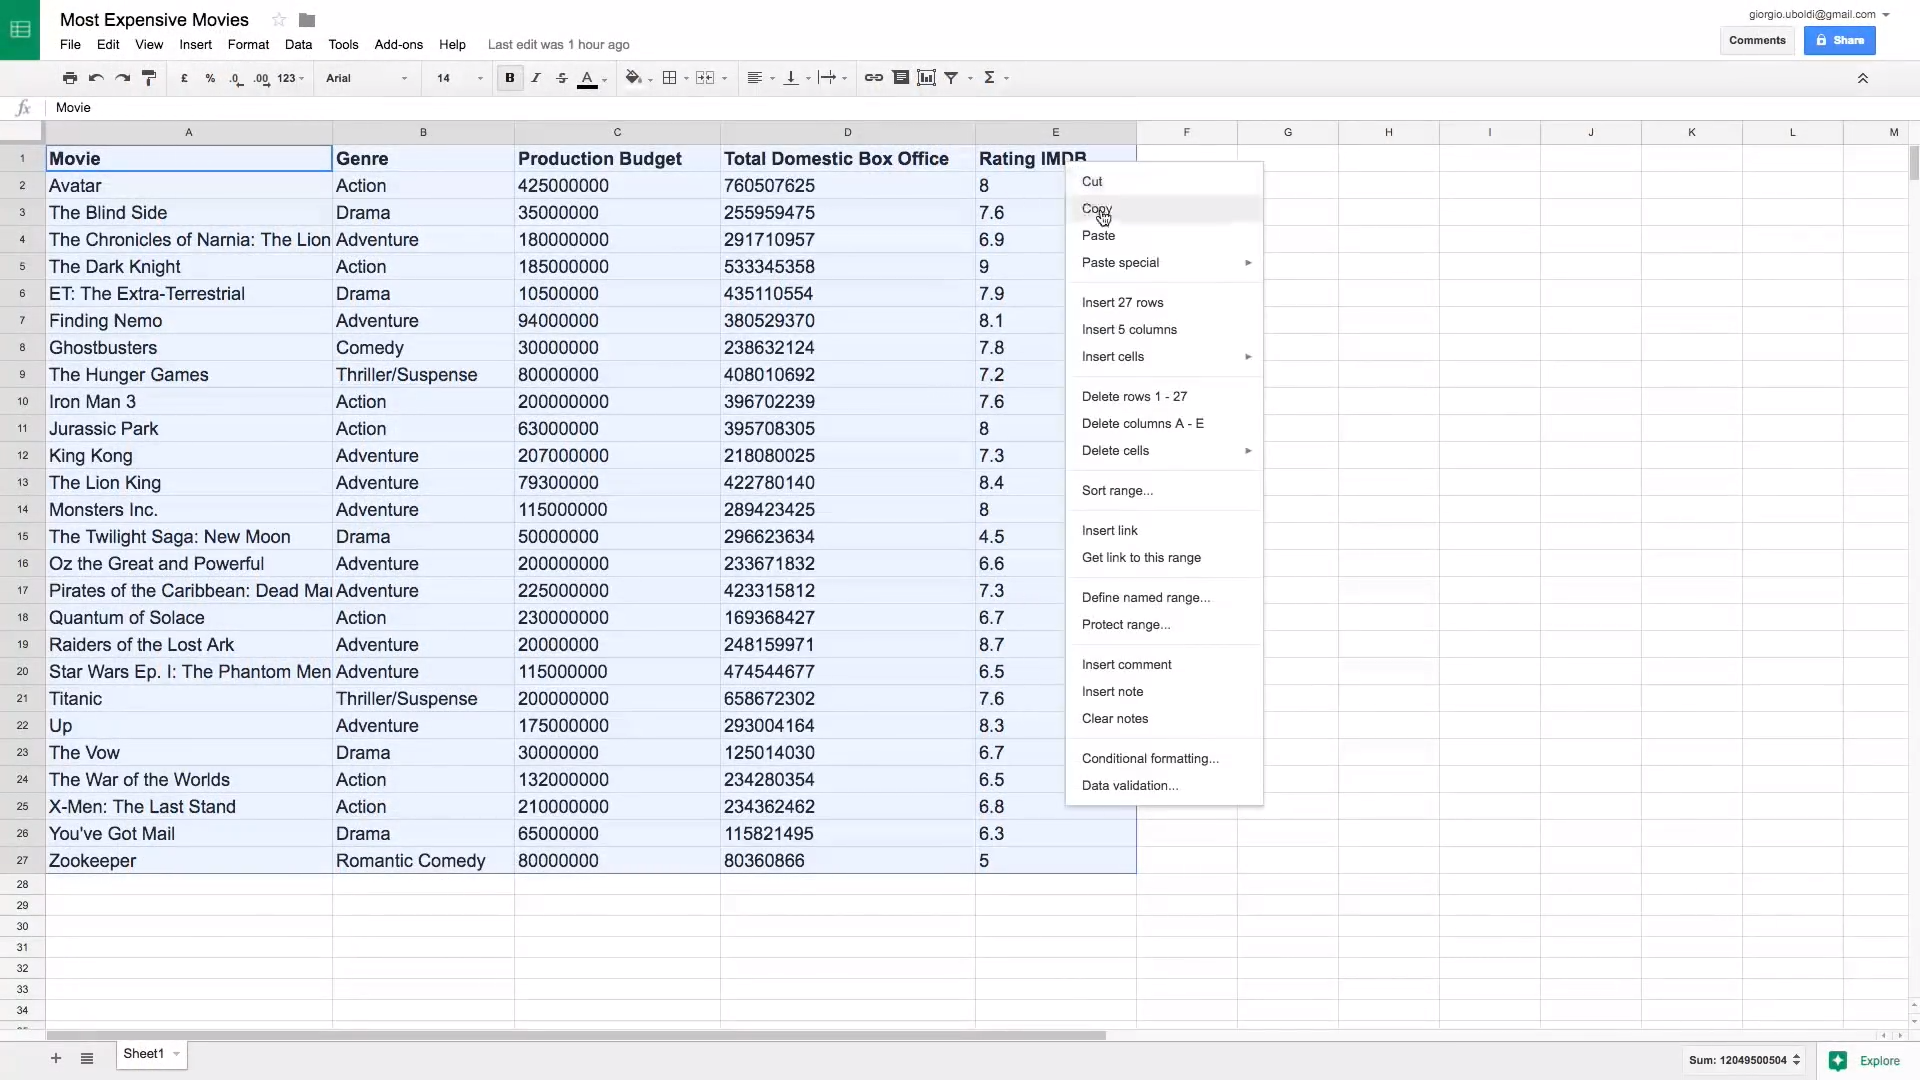Viewport: 1920px width, 1080px height.
Task: Open the File menu
Action: pos(70,45)
